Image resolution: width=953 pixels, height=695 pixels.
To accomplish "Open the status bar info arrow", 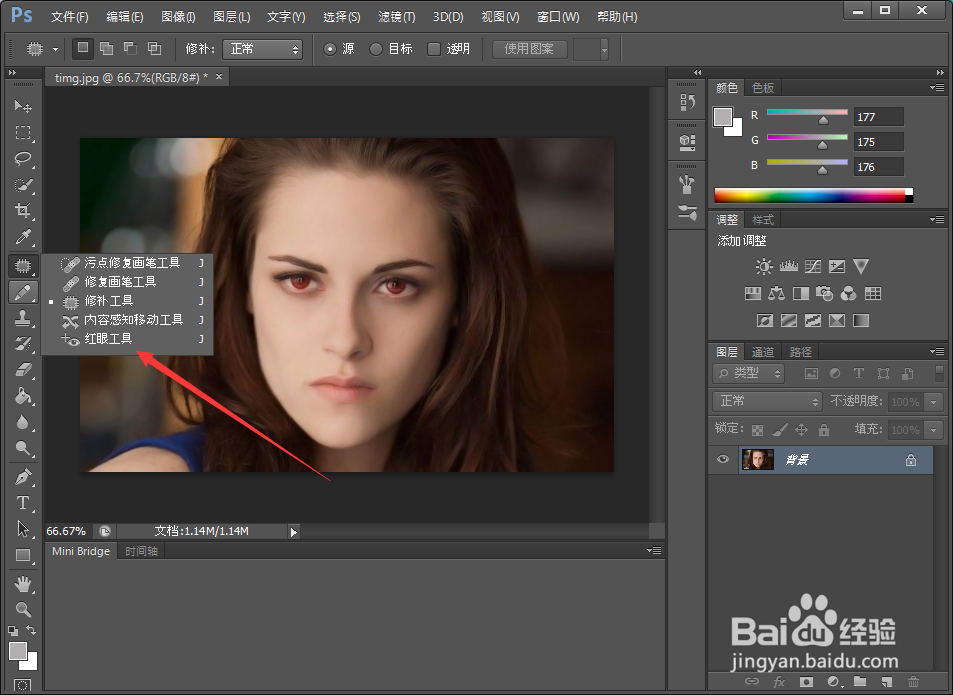I will (294, 532).
